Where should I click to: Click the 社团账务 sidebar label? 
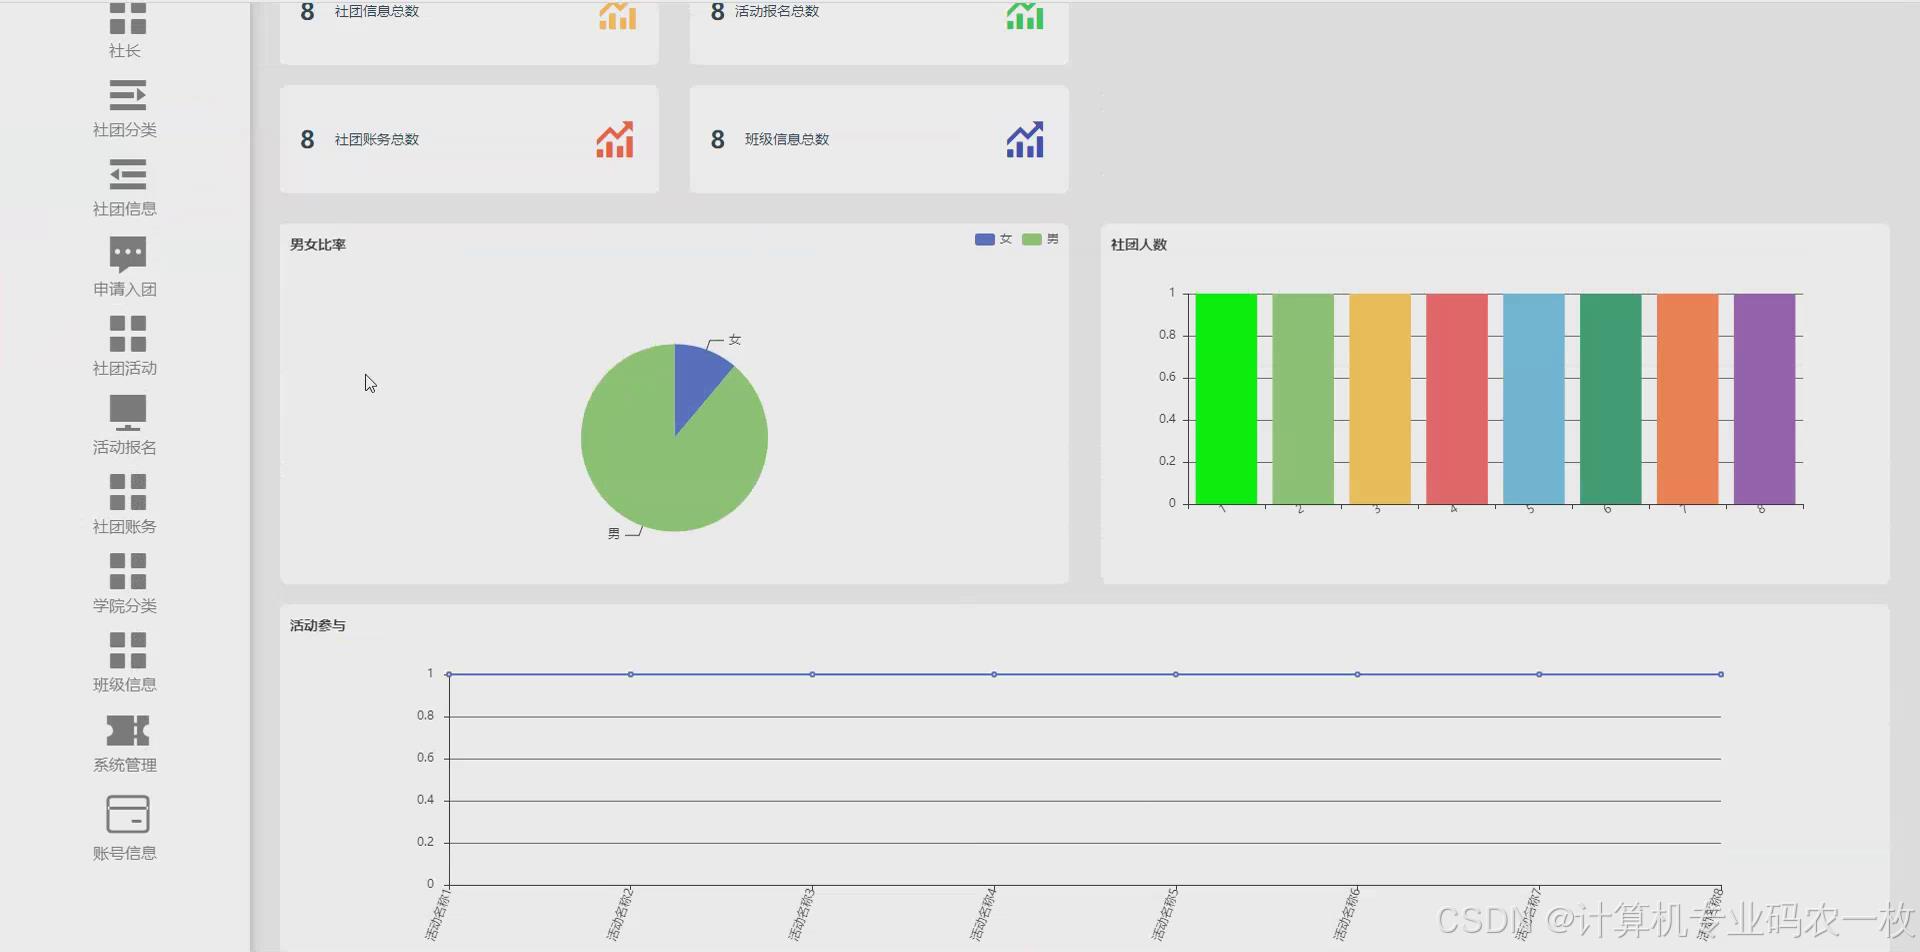pos(125,527)
